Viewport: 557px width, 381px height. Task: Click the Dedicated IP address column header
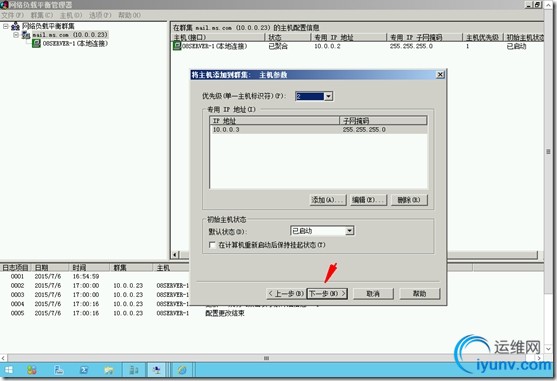pyautogui.click(x=349, y=37)
